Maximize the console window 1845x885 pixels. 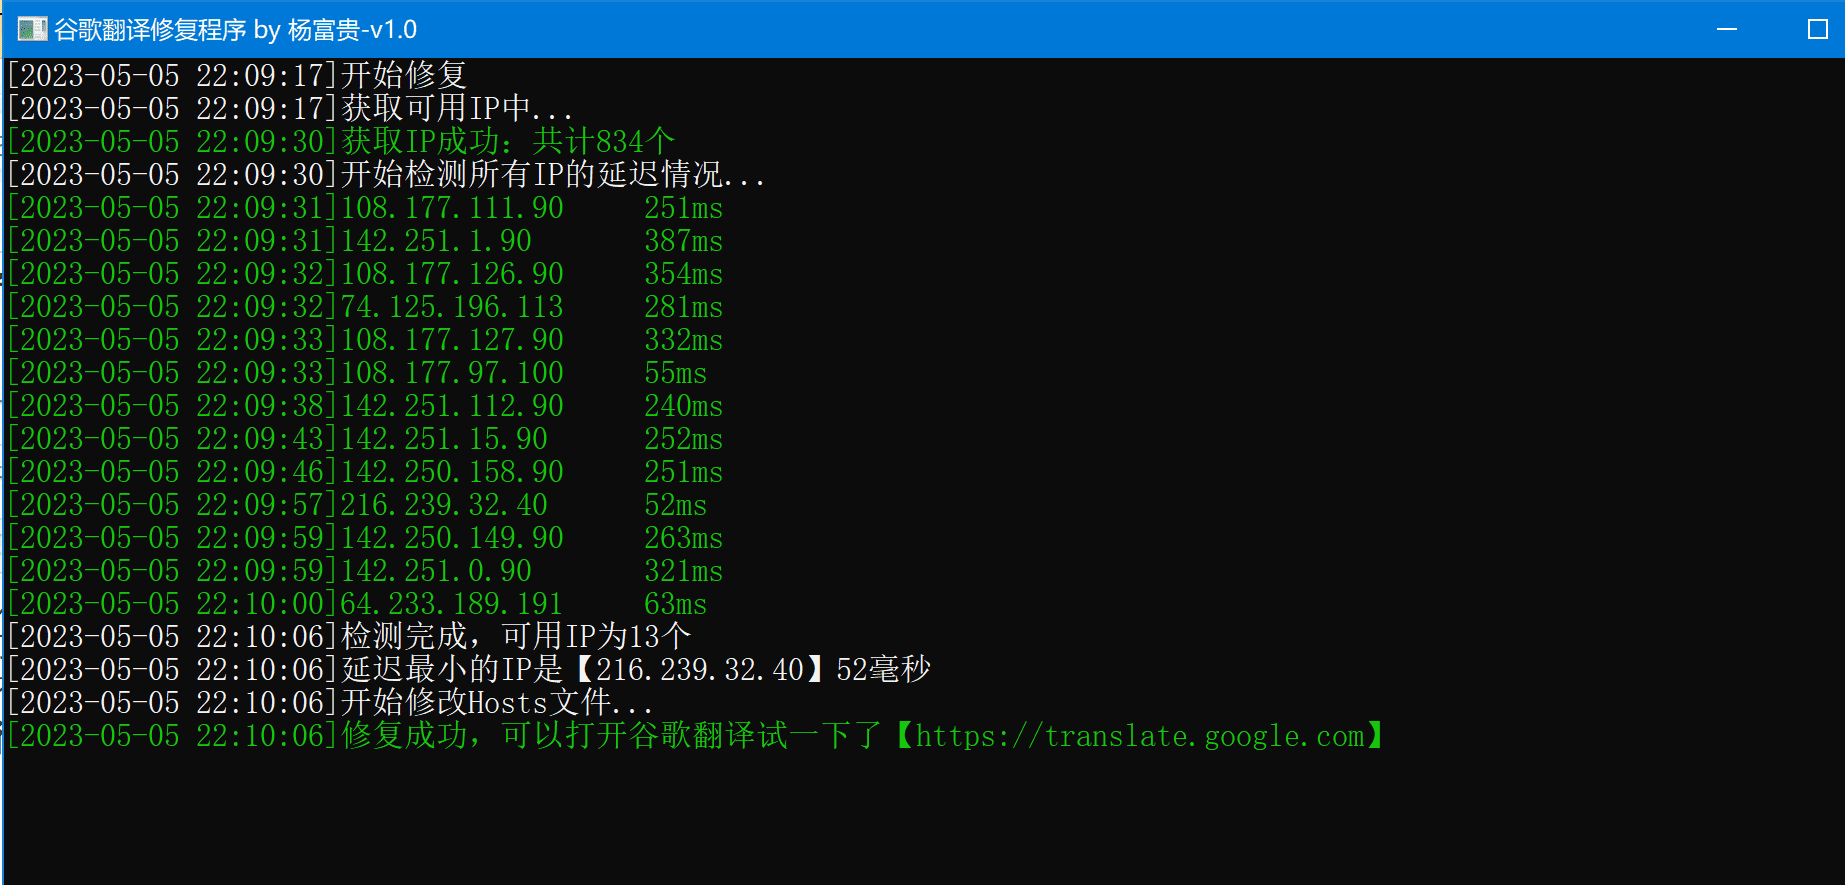(1817, 29)
